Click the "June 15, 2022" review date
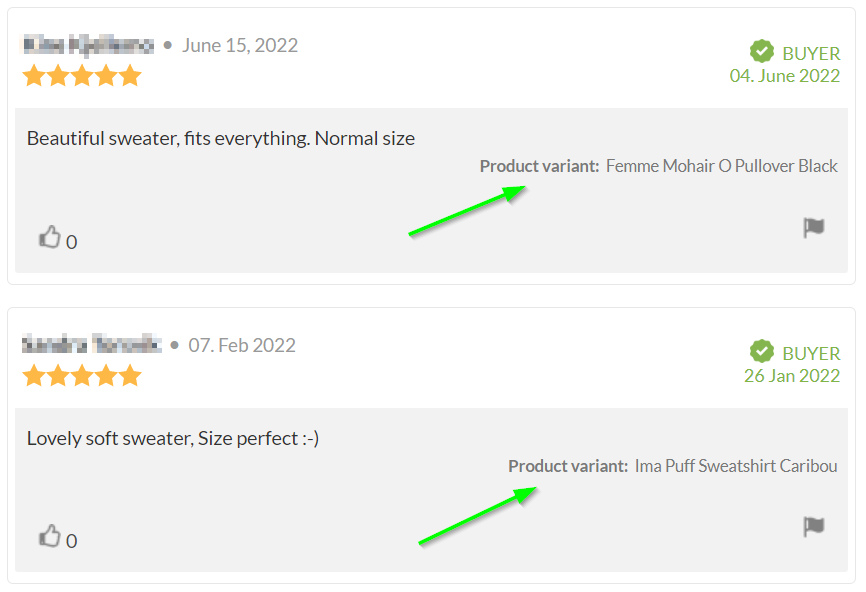866x592 pixels. coord(240,45)
